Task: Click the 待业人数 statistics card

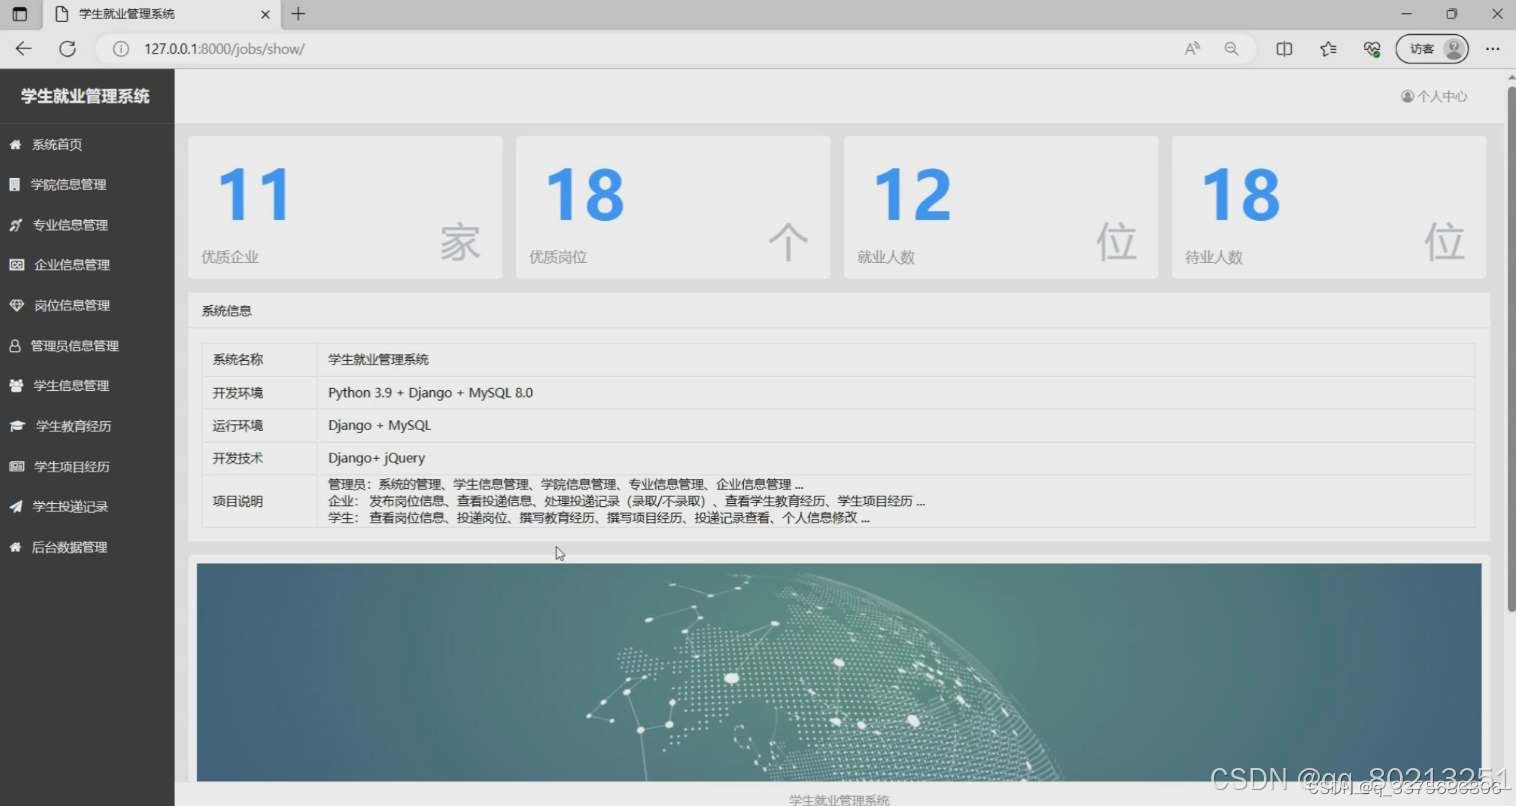Action: [x=1329, y=207]
